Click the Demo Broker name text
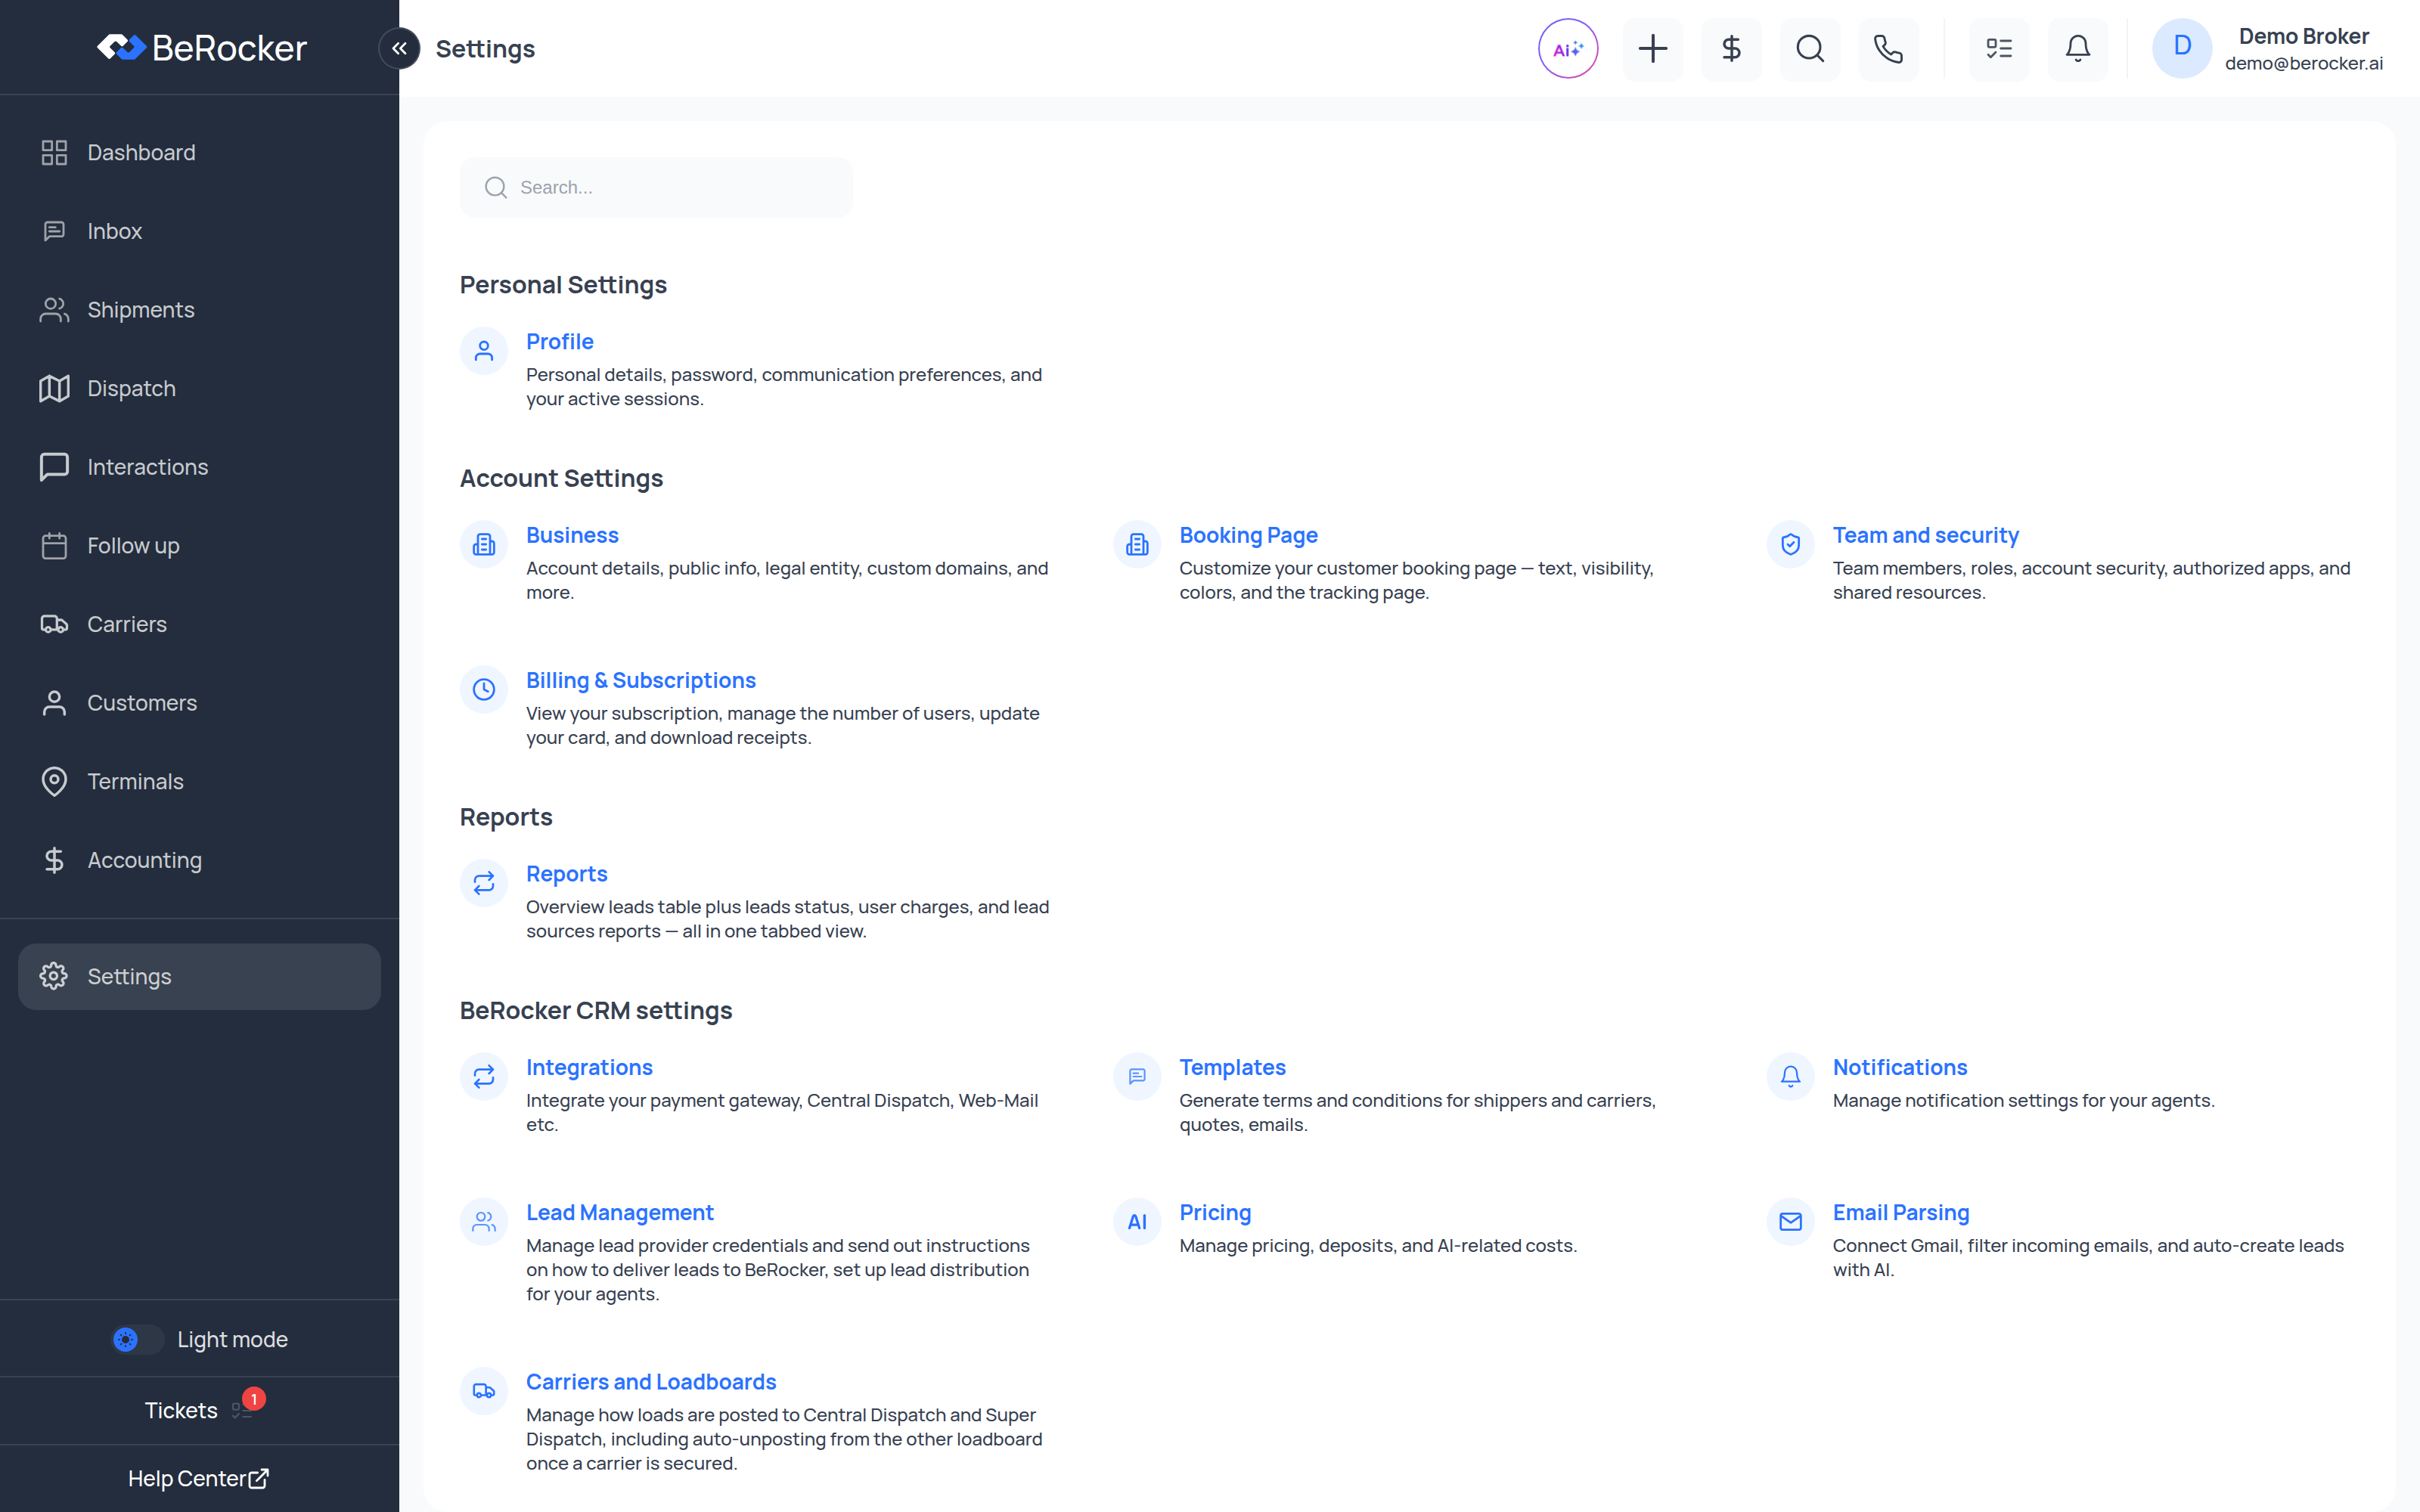 point(2303,36)
